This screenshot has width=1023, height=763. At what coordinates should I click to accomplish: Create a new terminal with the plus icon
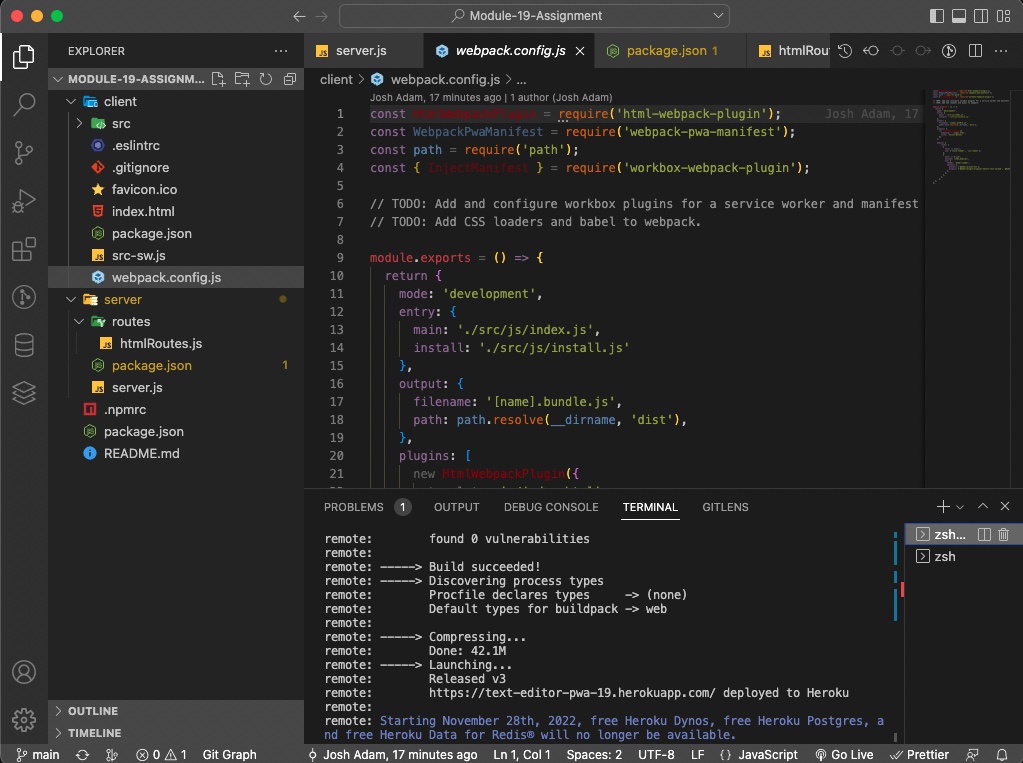pos(941,506)
